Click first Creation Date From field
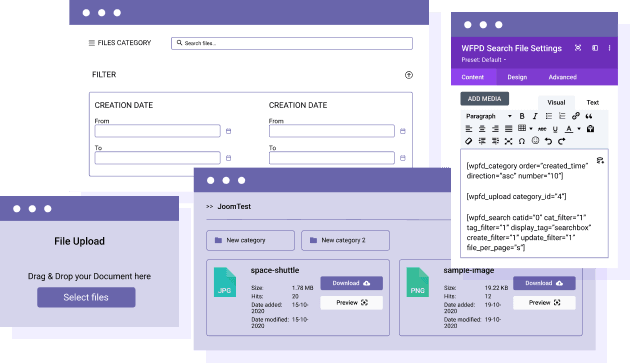The width and height of the screenshot is (630, 363). click(x=158, y=131)
